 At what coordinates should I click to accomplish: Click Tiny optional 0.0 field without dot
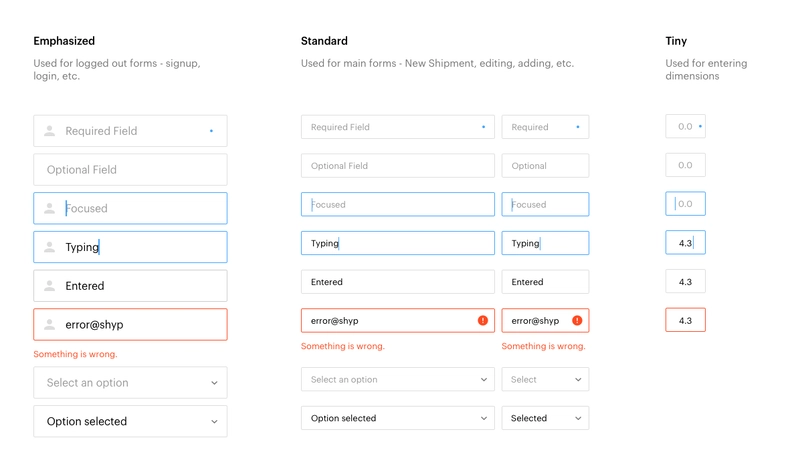pyautogui.click(x=686, y=165)
